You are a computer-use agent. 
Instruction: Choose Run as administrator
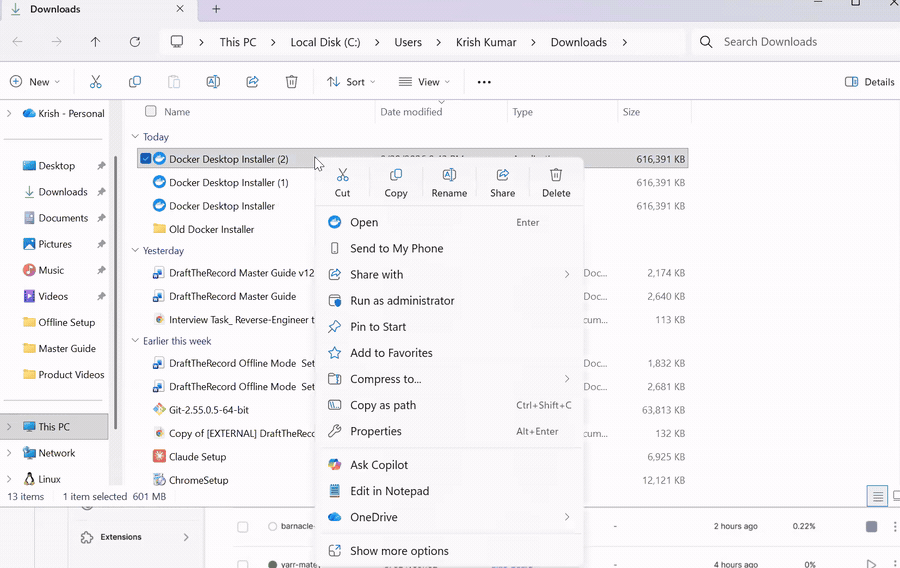point(450,301)
